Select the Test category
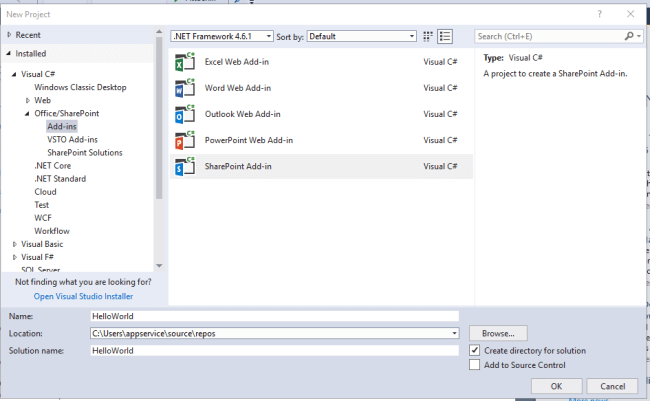 (41, 205)
